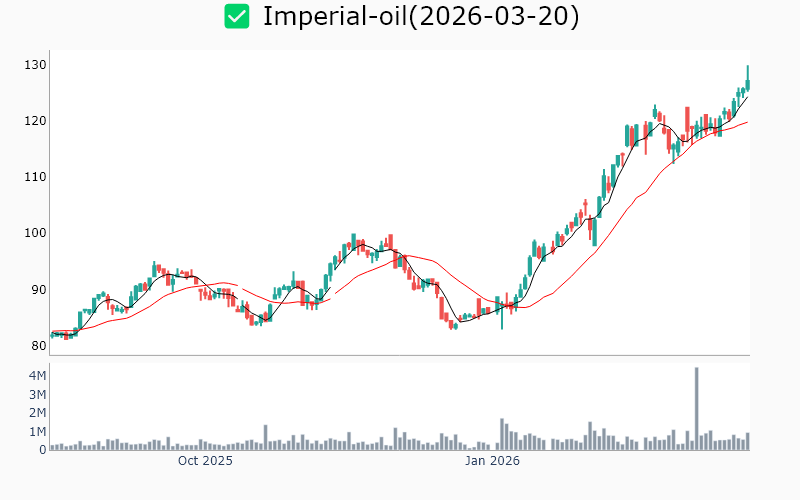
Task: Click the rightmost volume bar
Action: [747, 441]
